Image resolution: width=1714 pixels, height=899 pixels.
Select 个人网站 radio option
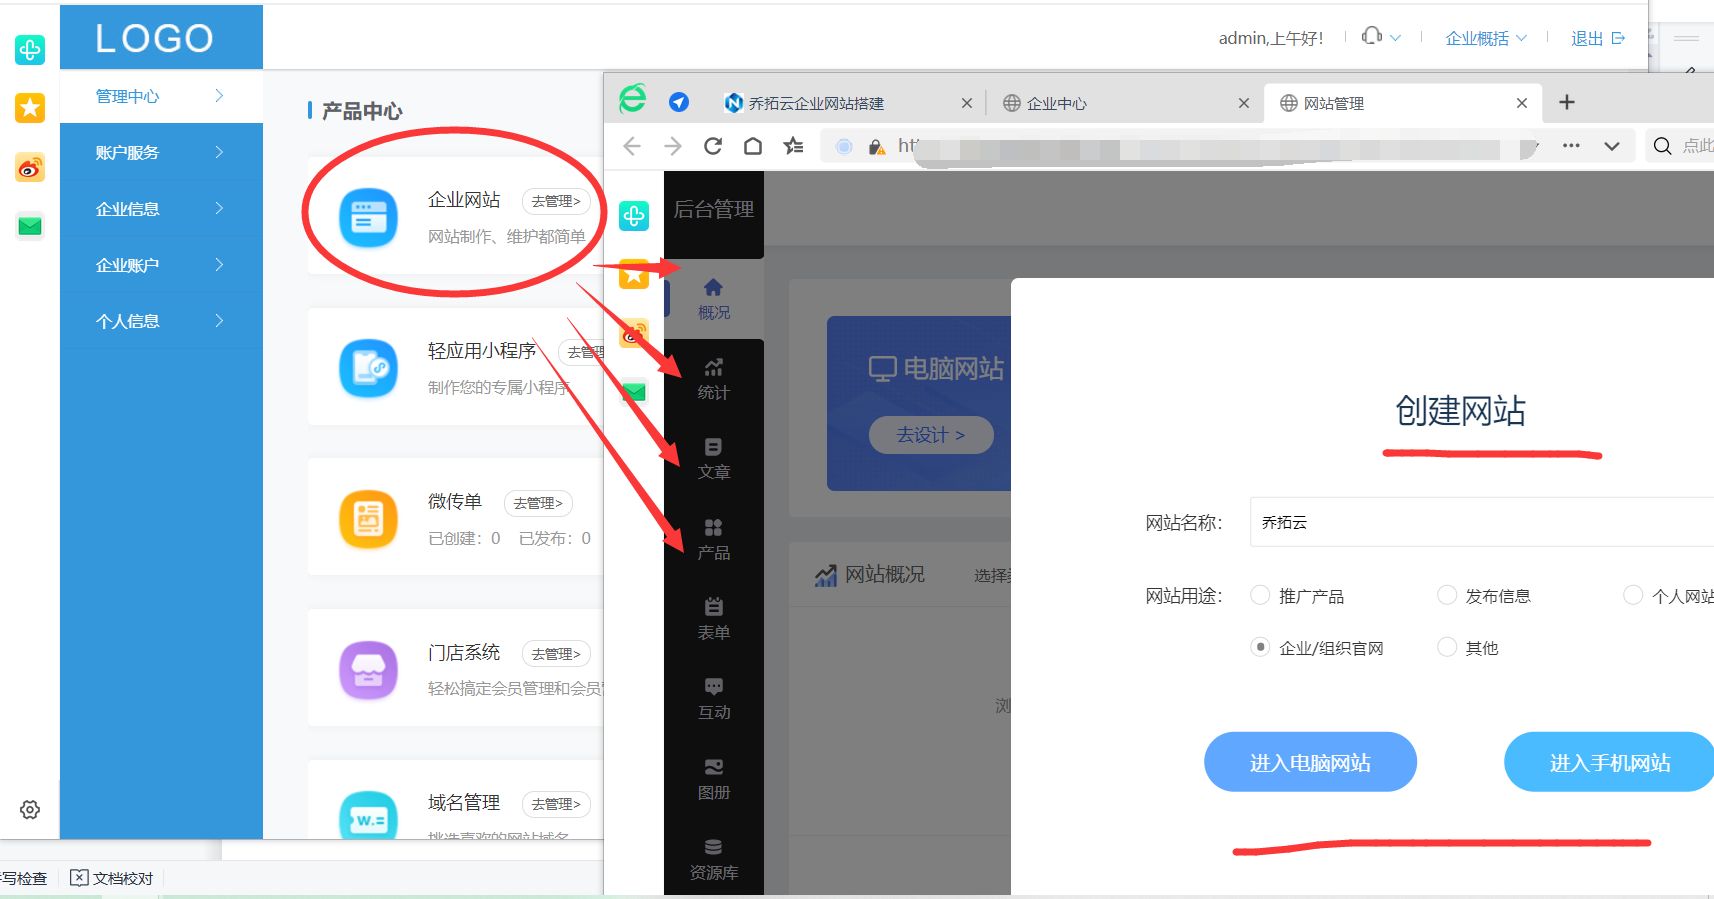(x=1633, y=595)
